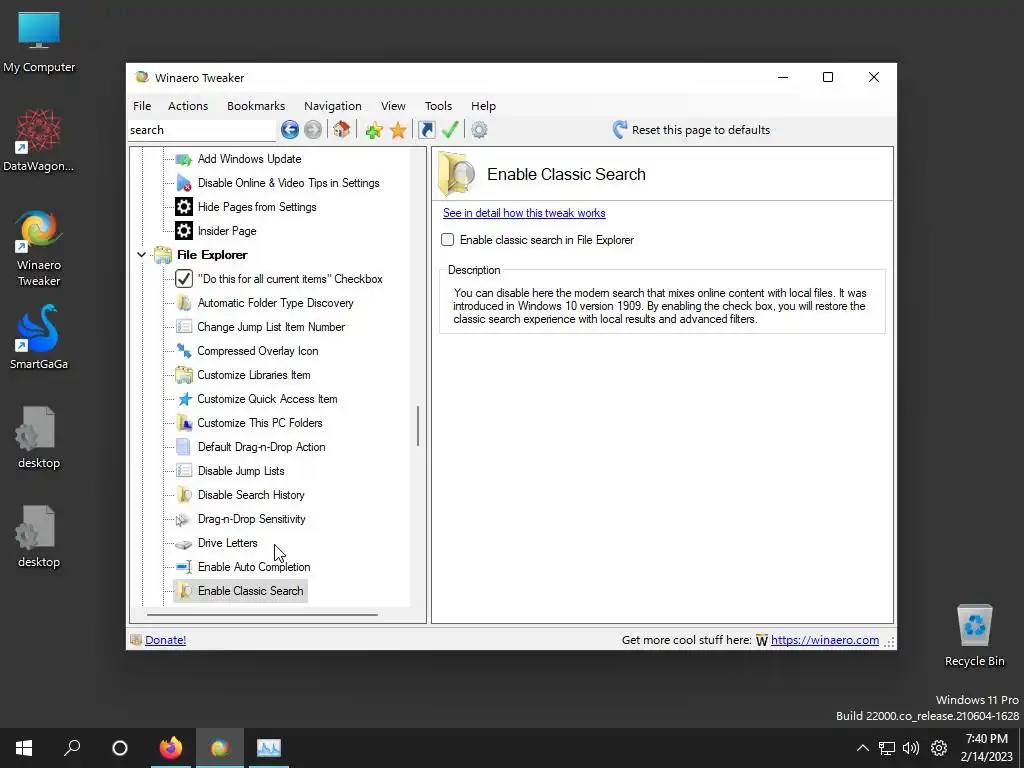Click the Compressed Overlay Icon's icon
Screen dimensions: 1024x768
[x=184, y=351]
